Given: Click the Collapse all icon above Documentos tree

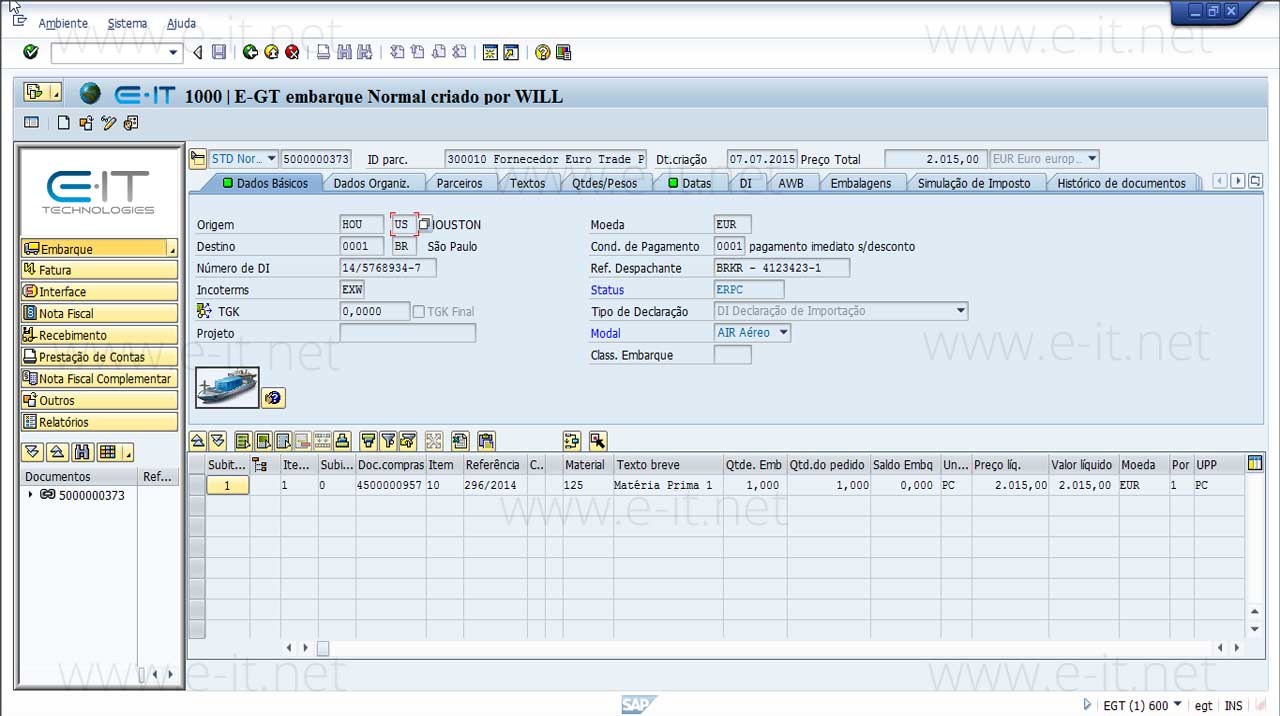Looking at the screenshot, I should (57, 452).
